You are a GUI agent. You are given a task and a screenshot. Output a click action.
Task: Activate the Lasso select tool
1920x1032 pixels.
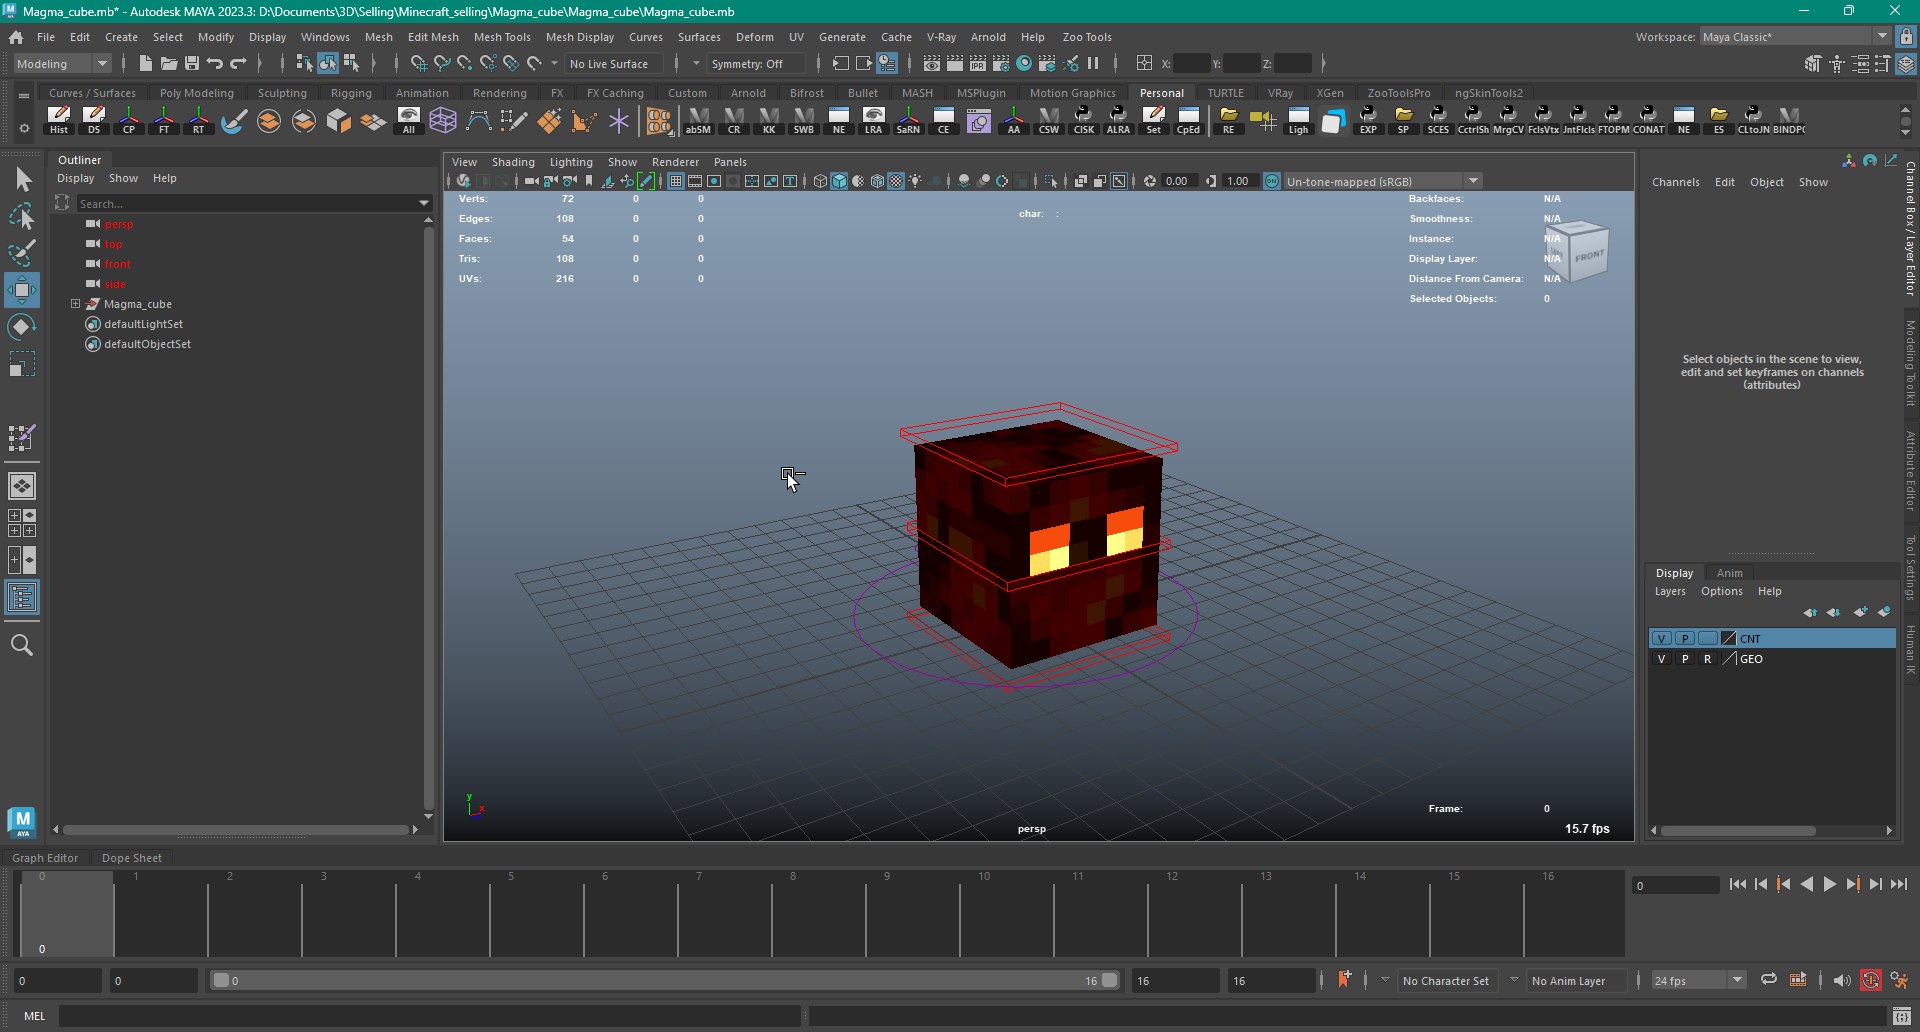pos(22,216)
